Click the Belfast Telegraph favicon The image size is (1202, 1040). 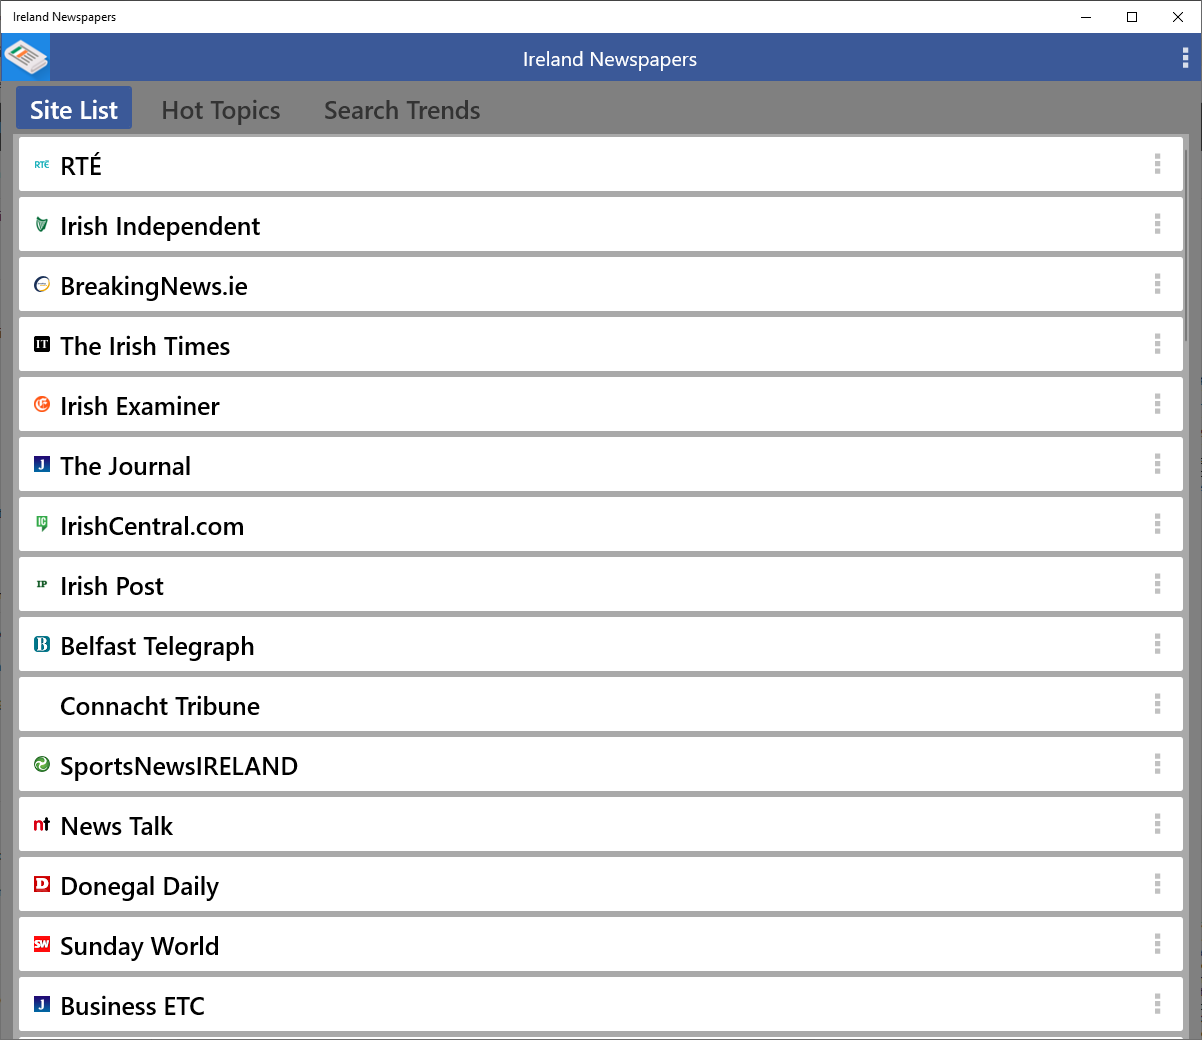42,644
